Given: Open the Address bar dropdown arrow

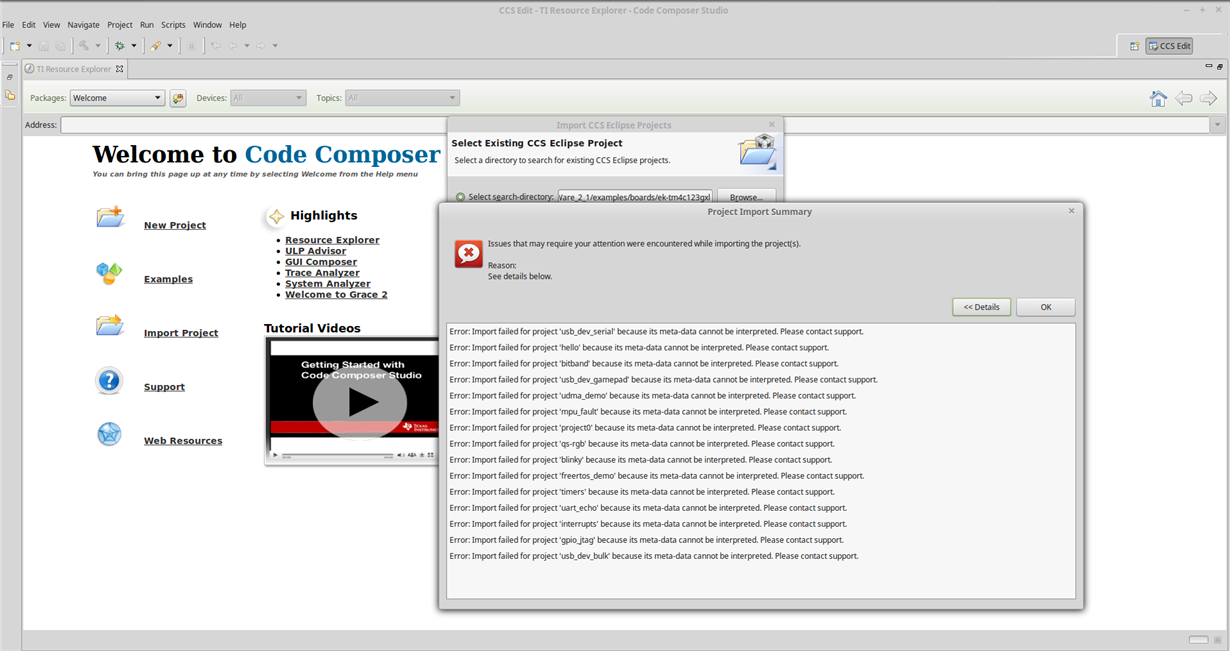Looking at the screenshot, I should [1217, 125].
